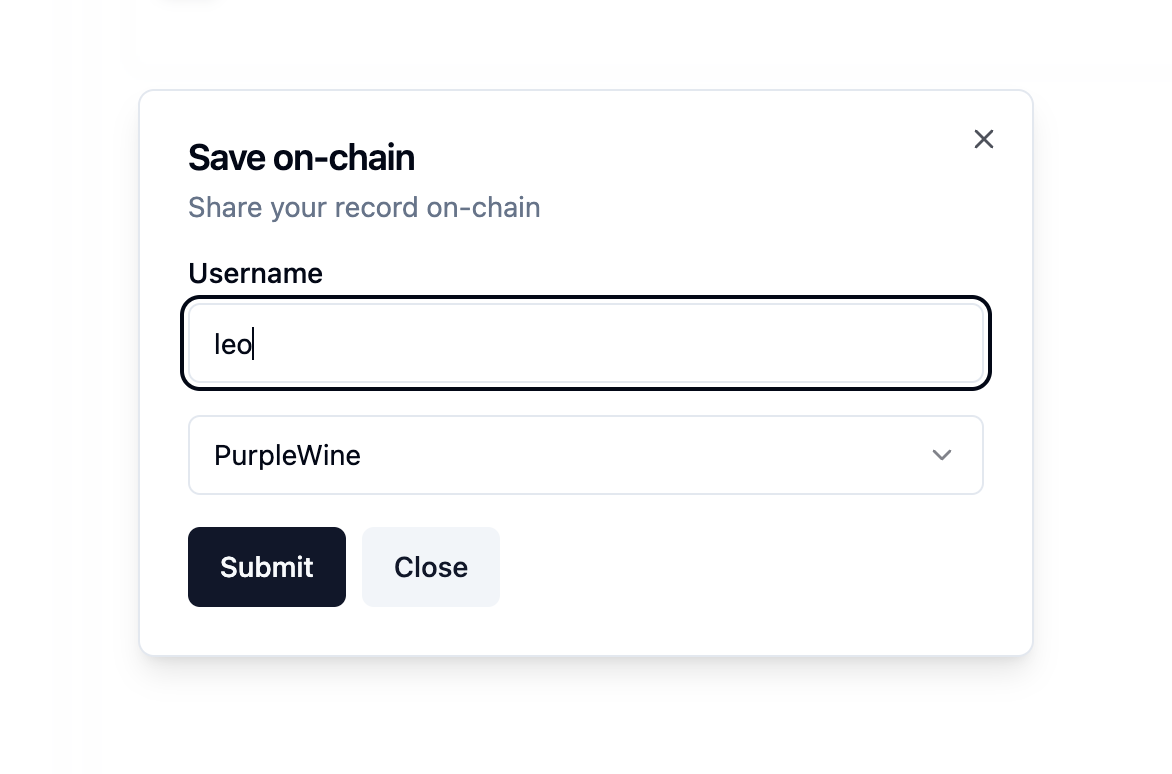Close the dialog using the Close button
Screen dimensions: 1172x774
tap(430, 567)
